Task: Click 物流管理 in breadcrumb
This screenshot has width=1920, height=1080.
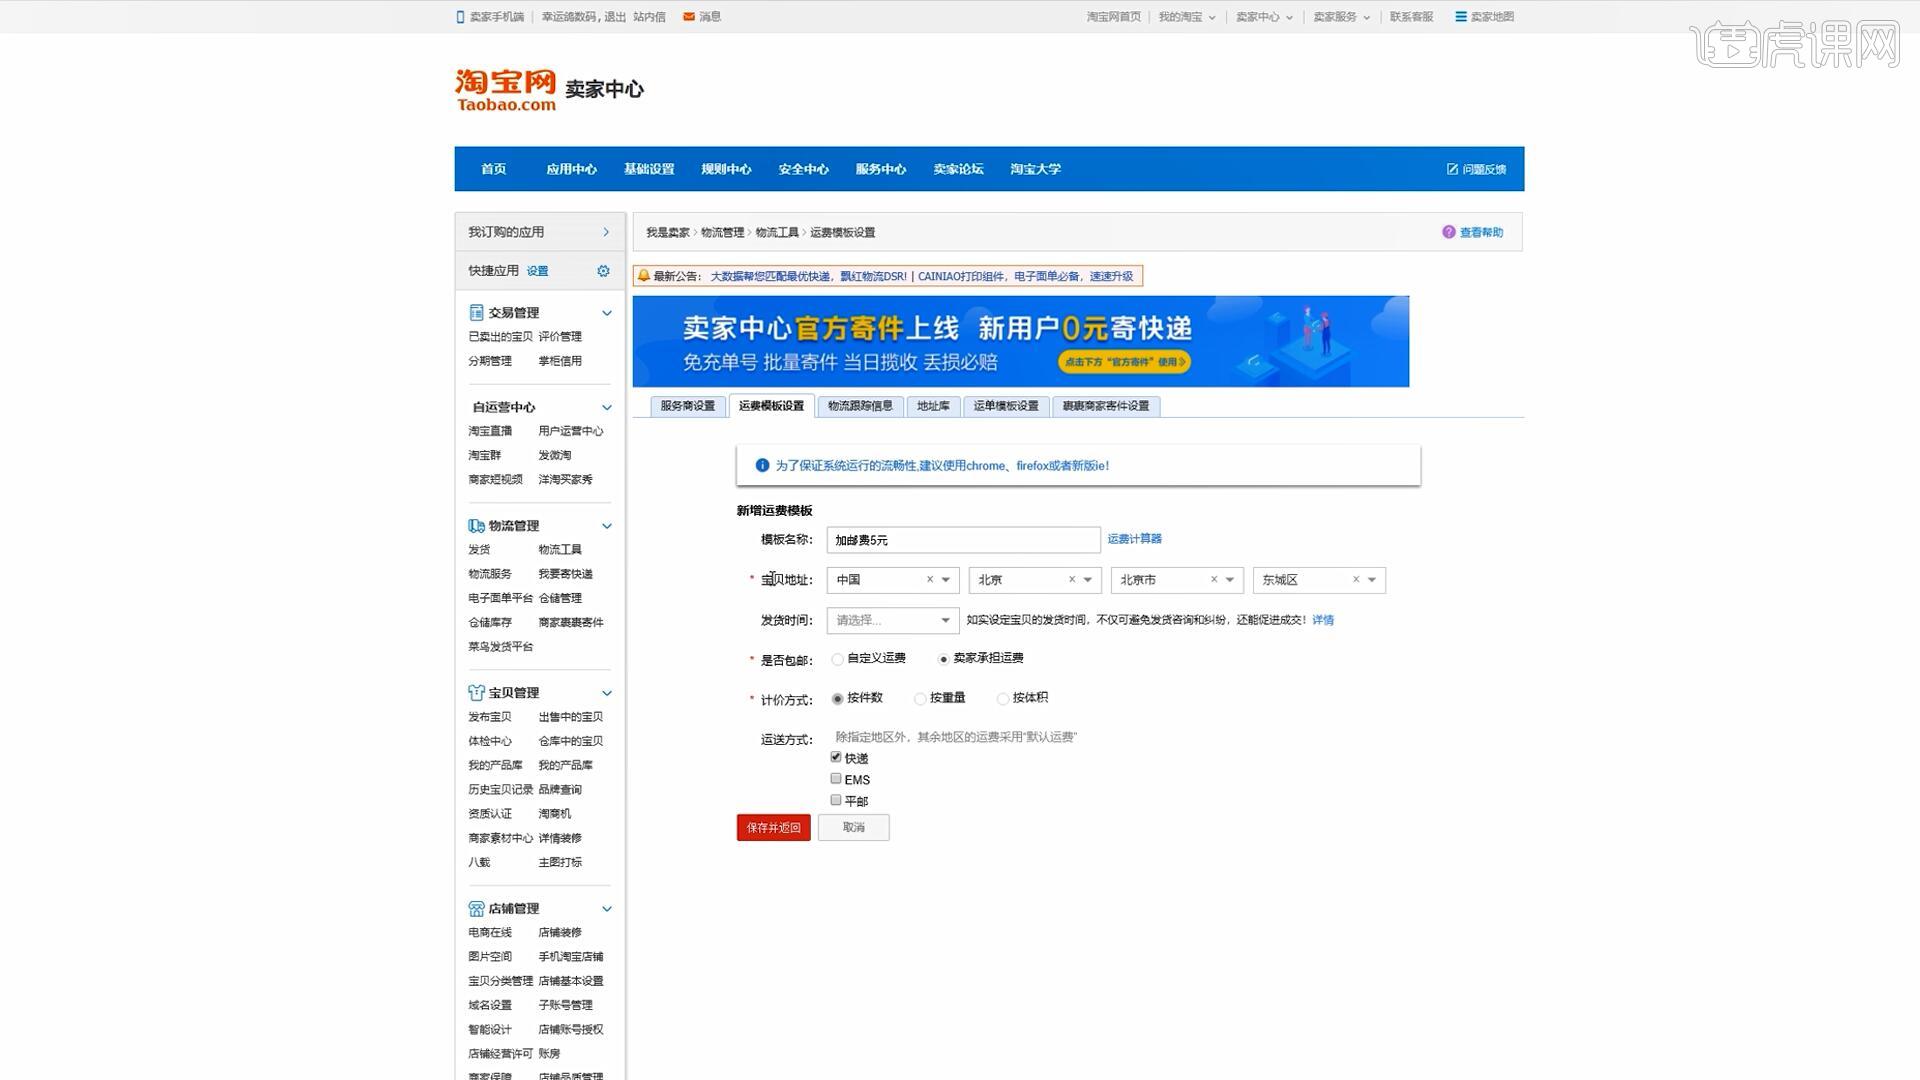Action: click(x=722, y=233)
